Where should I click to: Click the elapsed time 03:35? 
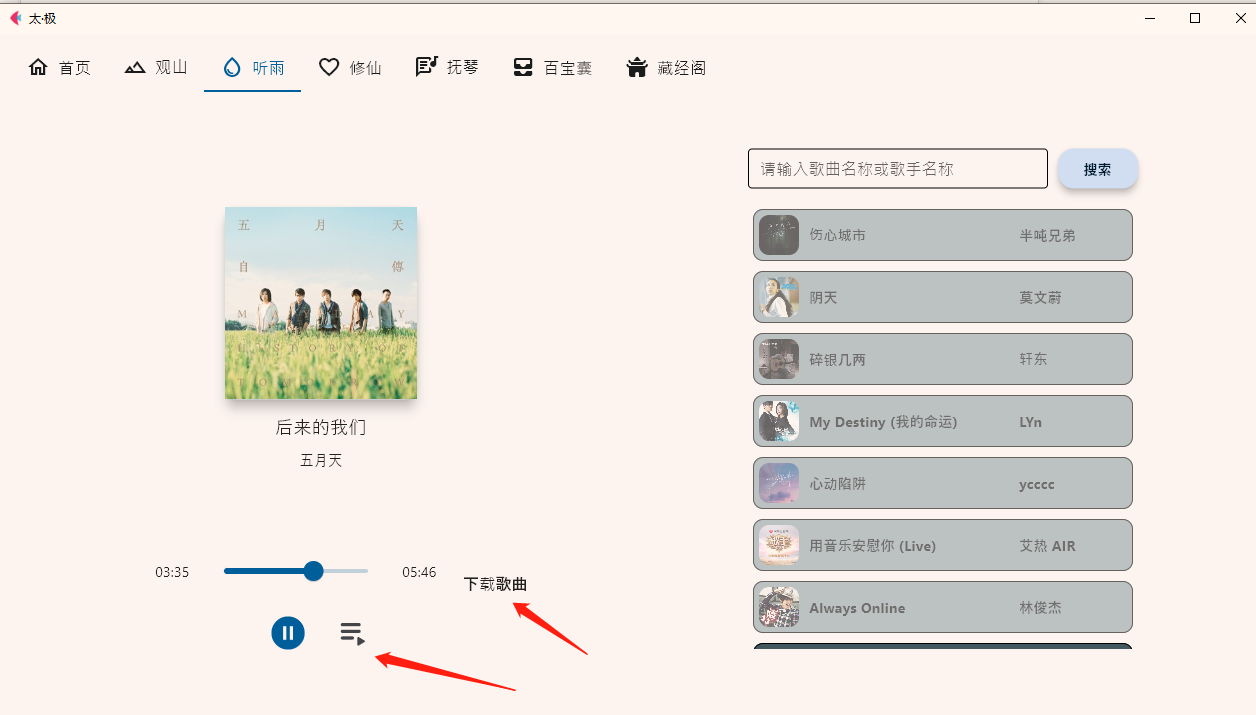pos(172,572)
